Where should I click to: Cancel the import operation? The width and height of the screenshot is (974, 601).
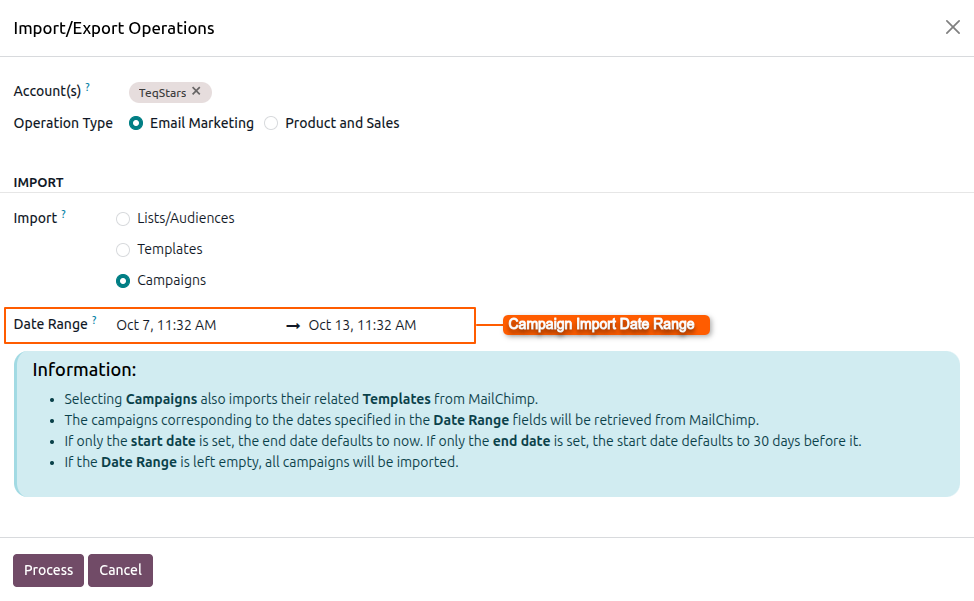pos(121,570)
